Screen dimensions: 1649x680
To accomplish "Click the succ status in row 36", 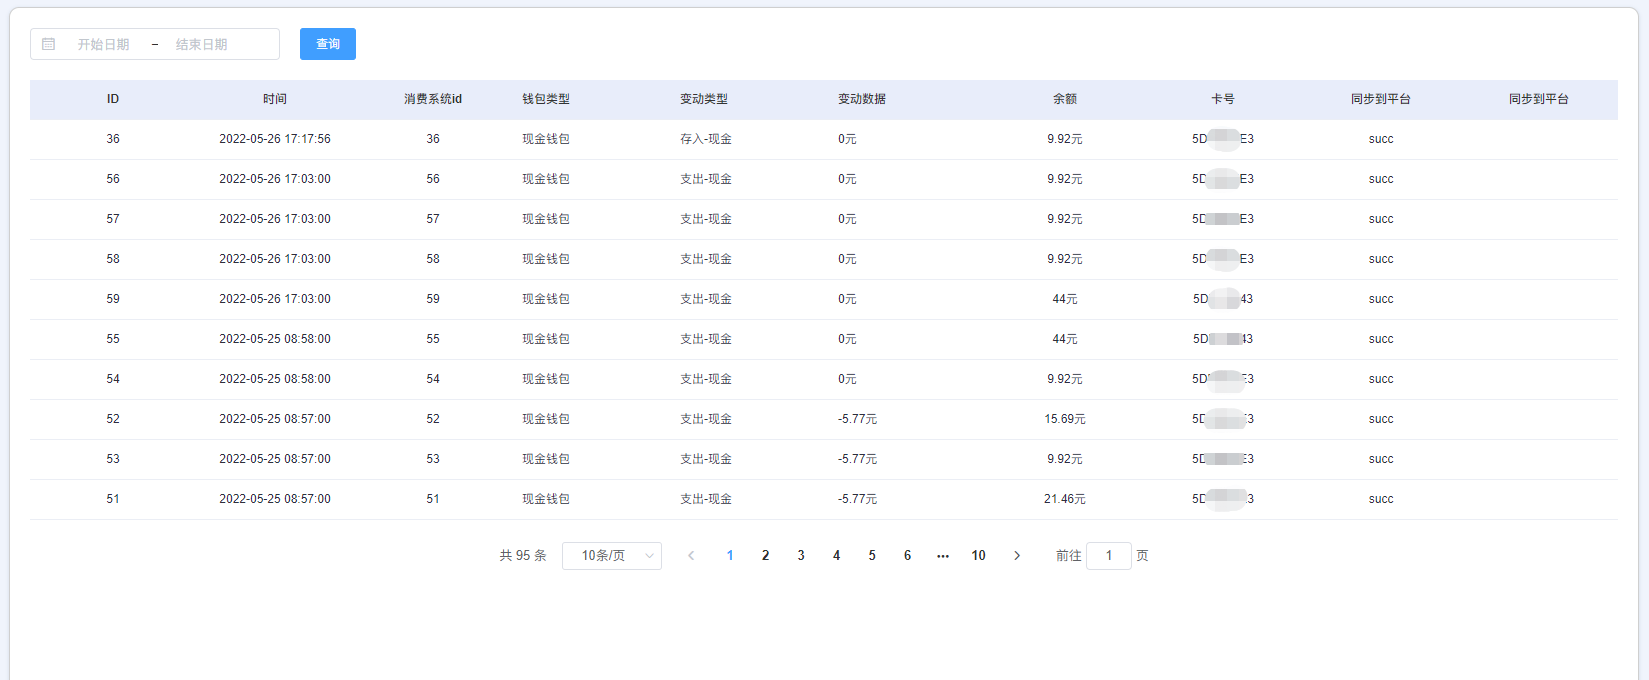I will pos(1381,139).
